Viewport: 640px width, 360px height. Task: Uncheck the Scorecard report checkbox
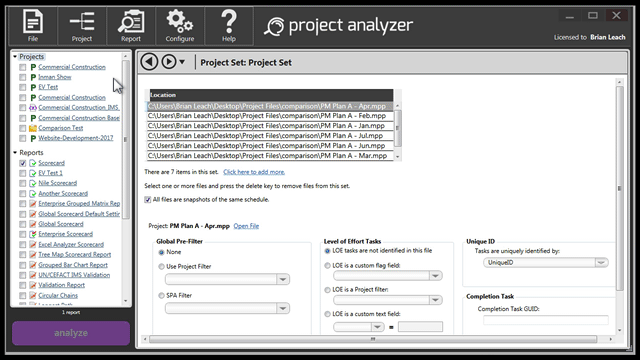[x=22, y=163]
